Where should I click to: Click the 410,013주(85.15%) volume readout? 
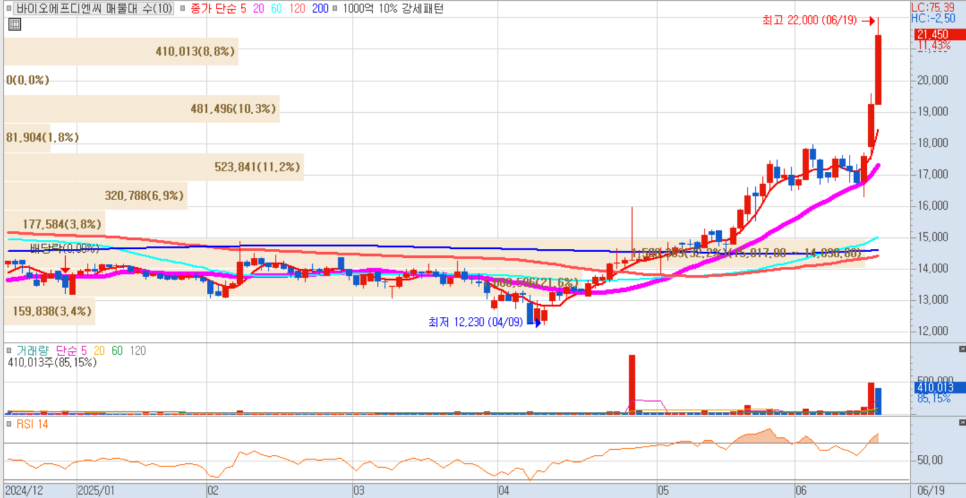pyautogui.click(x=52, y=363)
